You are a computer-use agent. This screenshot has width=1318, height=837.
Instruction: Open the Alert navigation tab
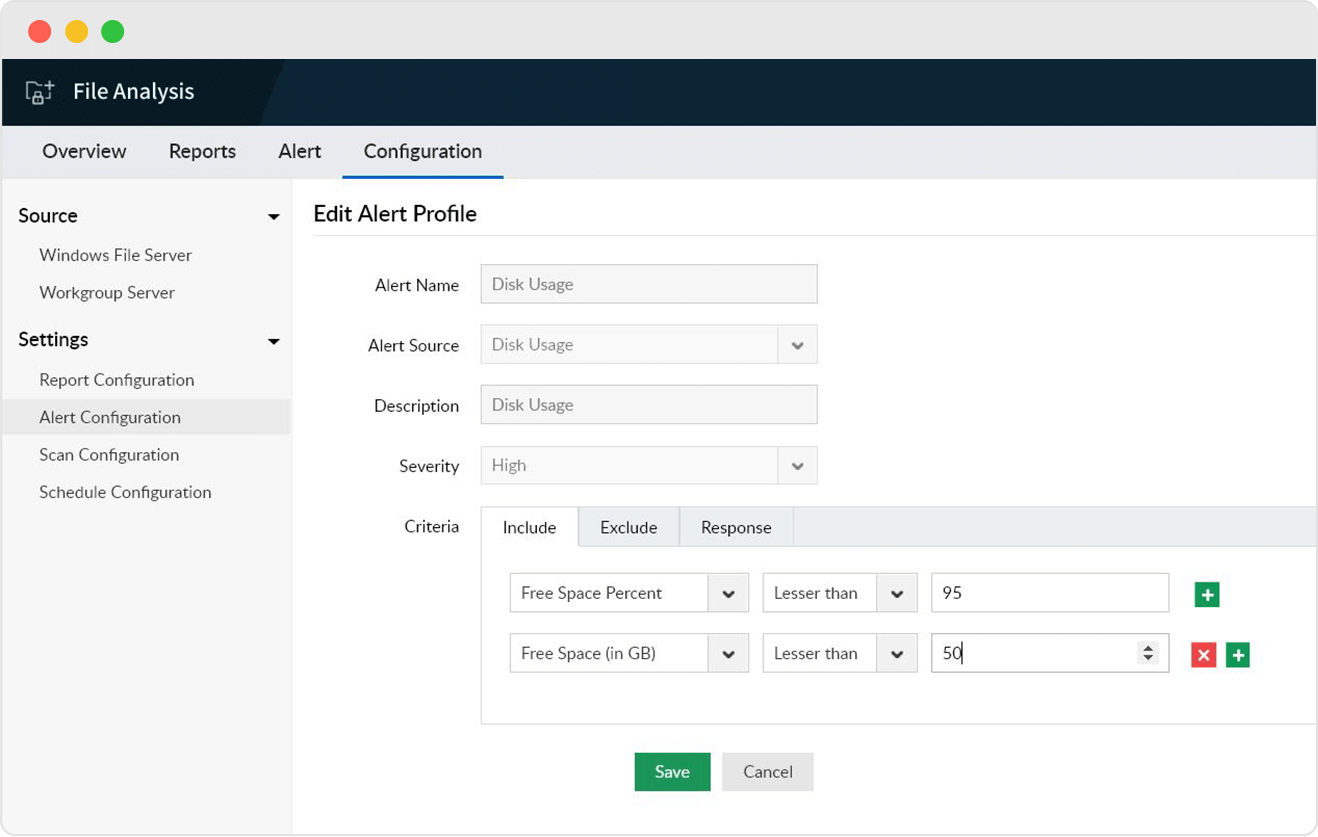point(299,151)
